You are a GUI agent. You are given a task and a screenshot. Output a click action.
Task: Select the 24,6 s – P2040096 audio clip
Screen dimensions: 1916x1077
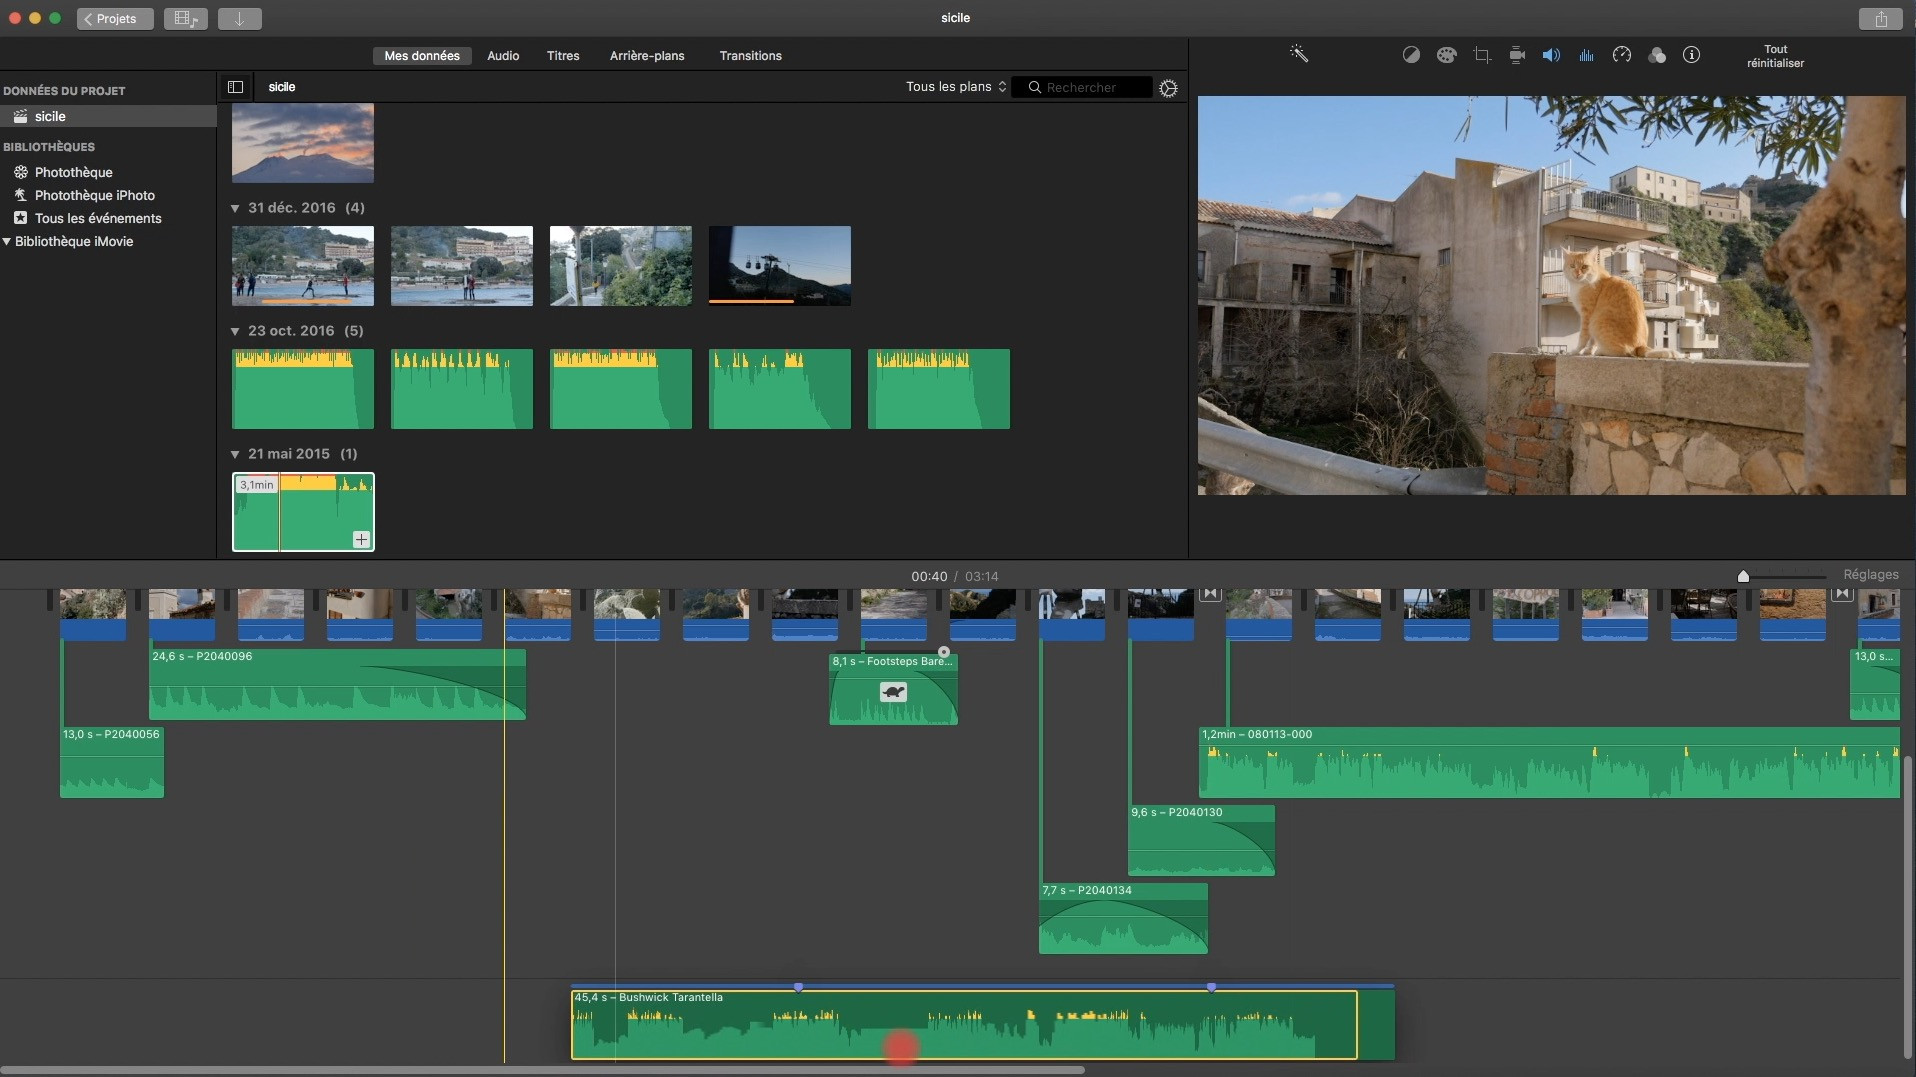(x=337, y=685)
